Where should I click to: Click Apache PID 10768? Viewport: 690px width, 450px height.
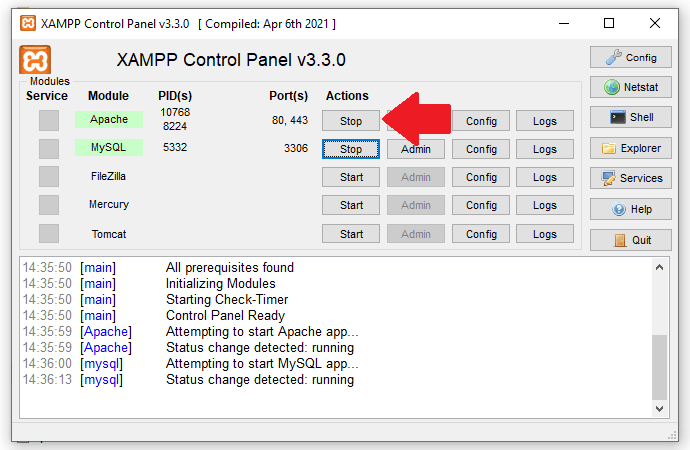[x=175, y=112]
